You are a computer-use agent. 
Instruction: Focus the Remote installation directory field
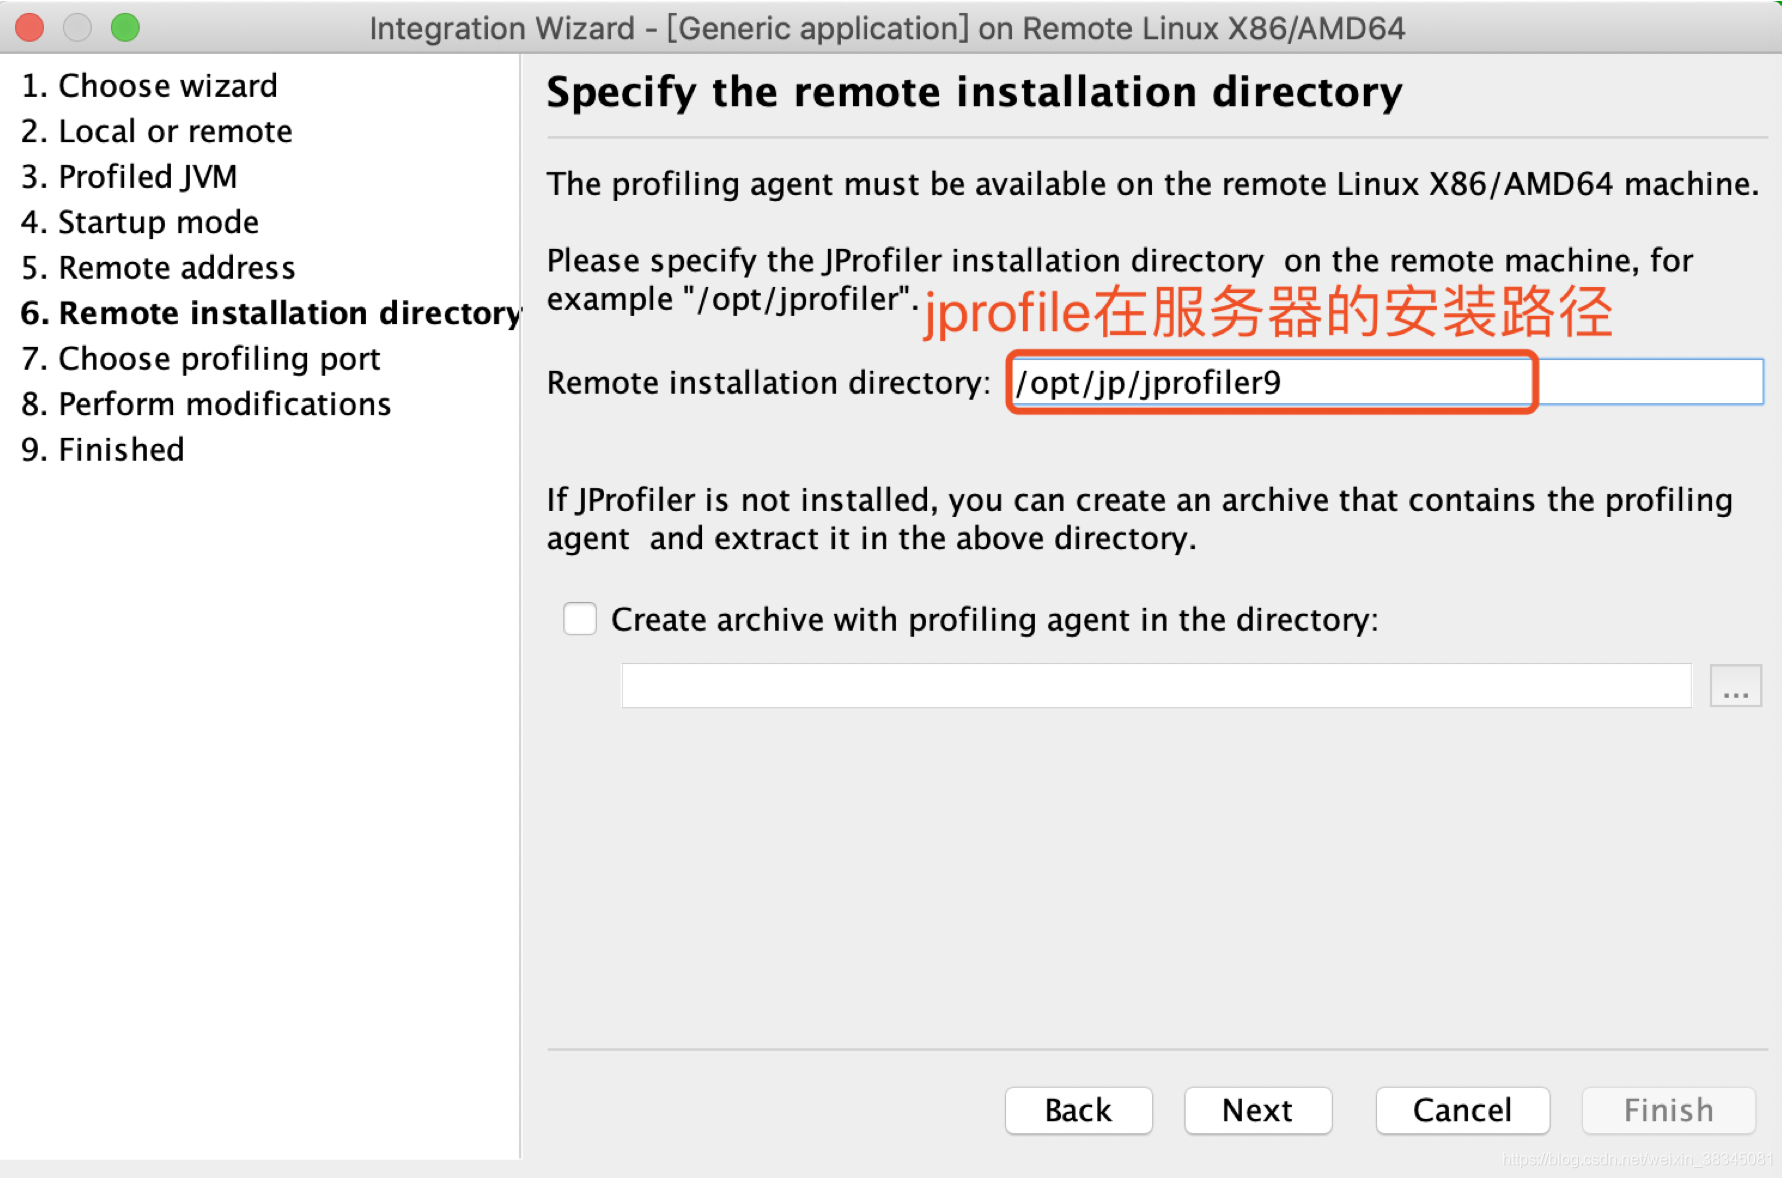tap(1387, 382)
